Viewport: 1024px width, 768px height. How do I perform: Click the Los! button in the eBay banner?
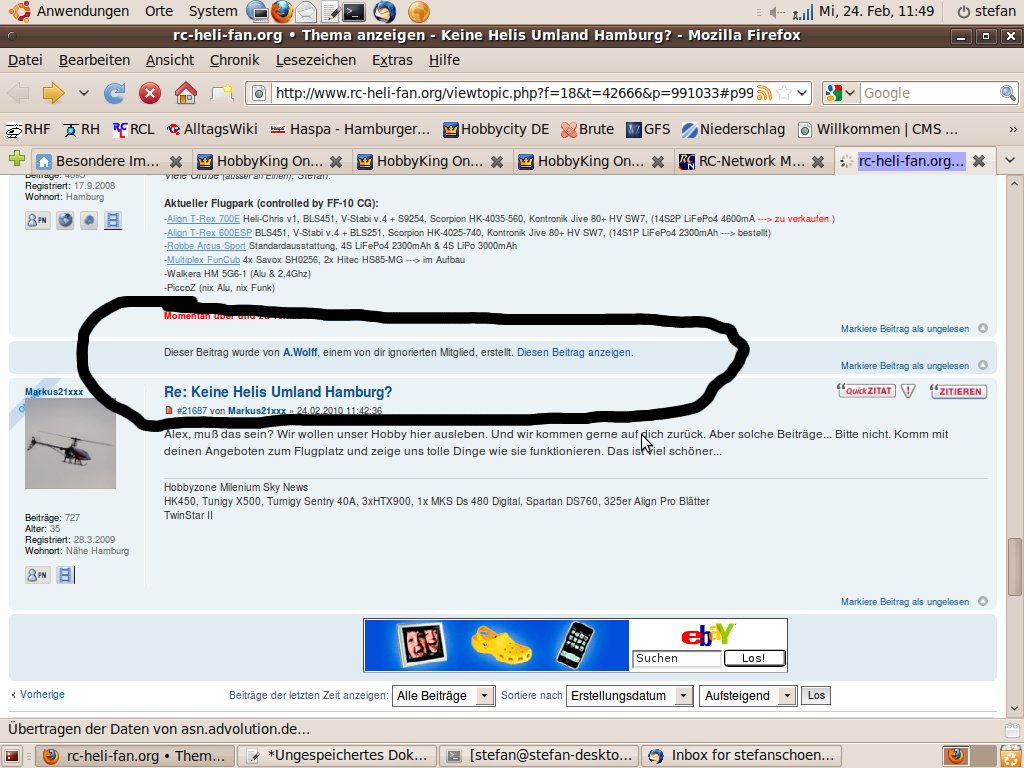[x=754, y=658]
